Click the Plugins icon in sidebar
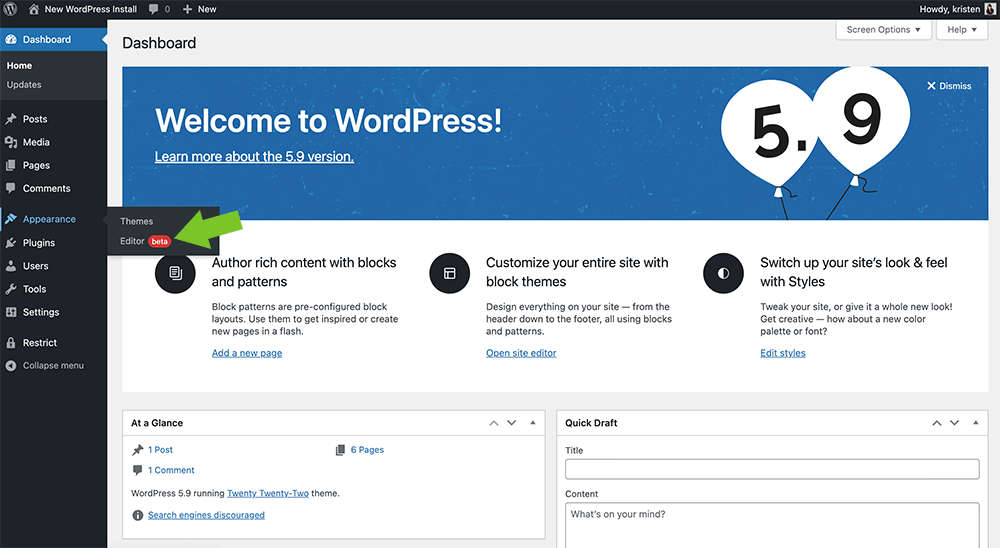This screenshot has height=548, width=1000. coord(11,243)
